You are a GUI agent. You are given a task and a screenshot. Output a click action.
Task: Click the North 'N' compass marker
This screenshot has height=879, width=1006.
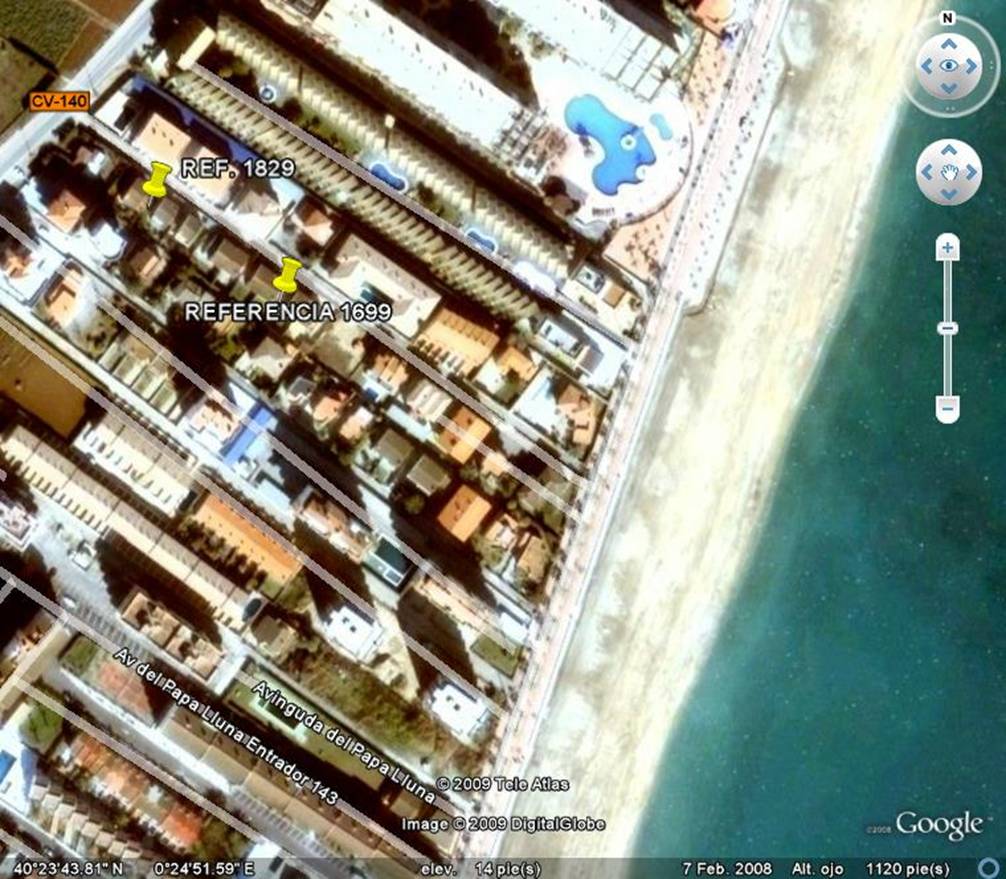tap(947, 18)
